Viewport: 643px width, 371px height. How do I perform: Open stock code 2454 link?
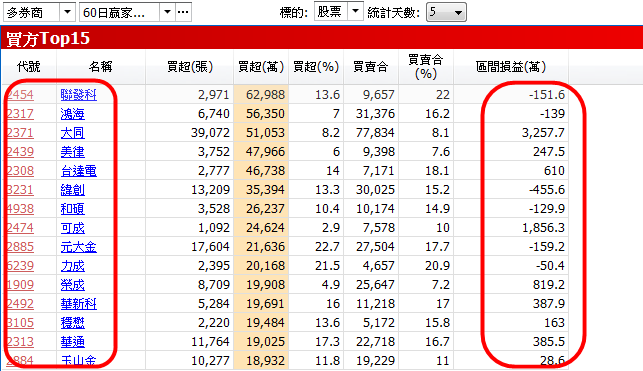[x=20, y=95]
